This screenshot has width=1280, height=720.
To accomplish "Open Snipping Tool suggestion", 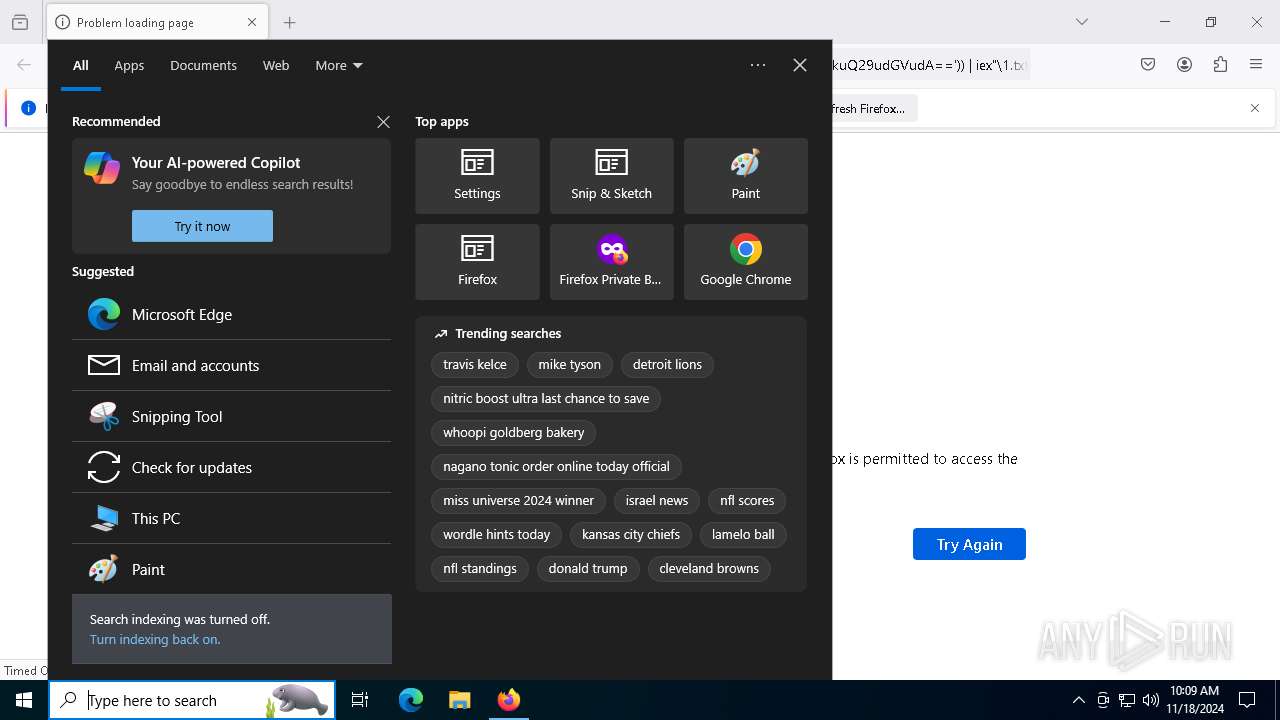I will 231,416.
